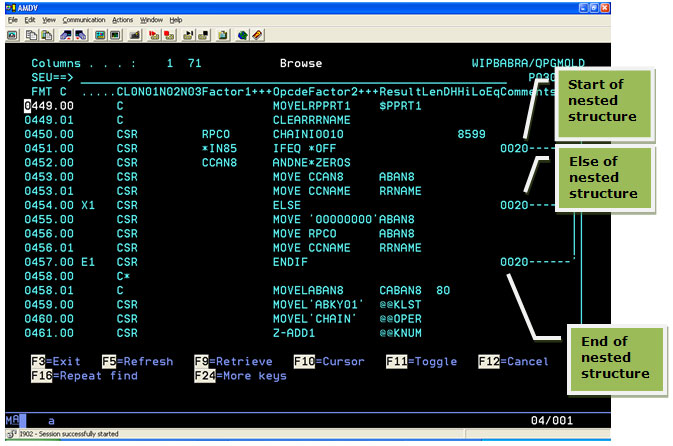This screenshot has width=673, height=446.
Task: Open the Communication menu
Action: coord(84,20)
